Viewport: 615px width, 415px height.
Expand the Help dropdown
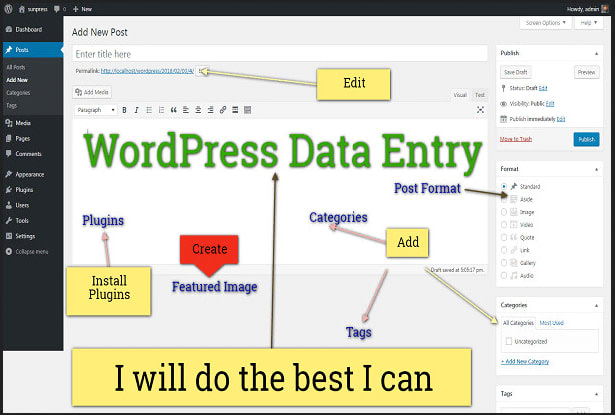tap(589, 23)
